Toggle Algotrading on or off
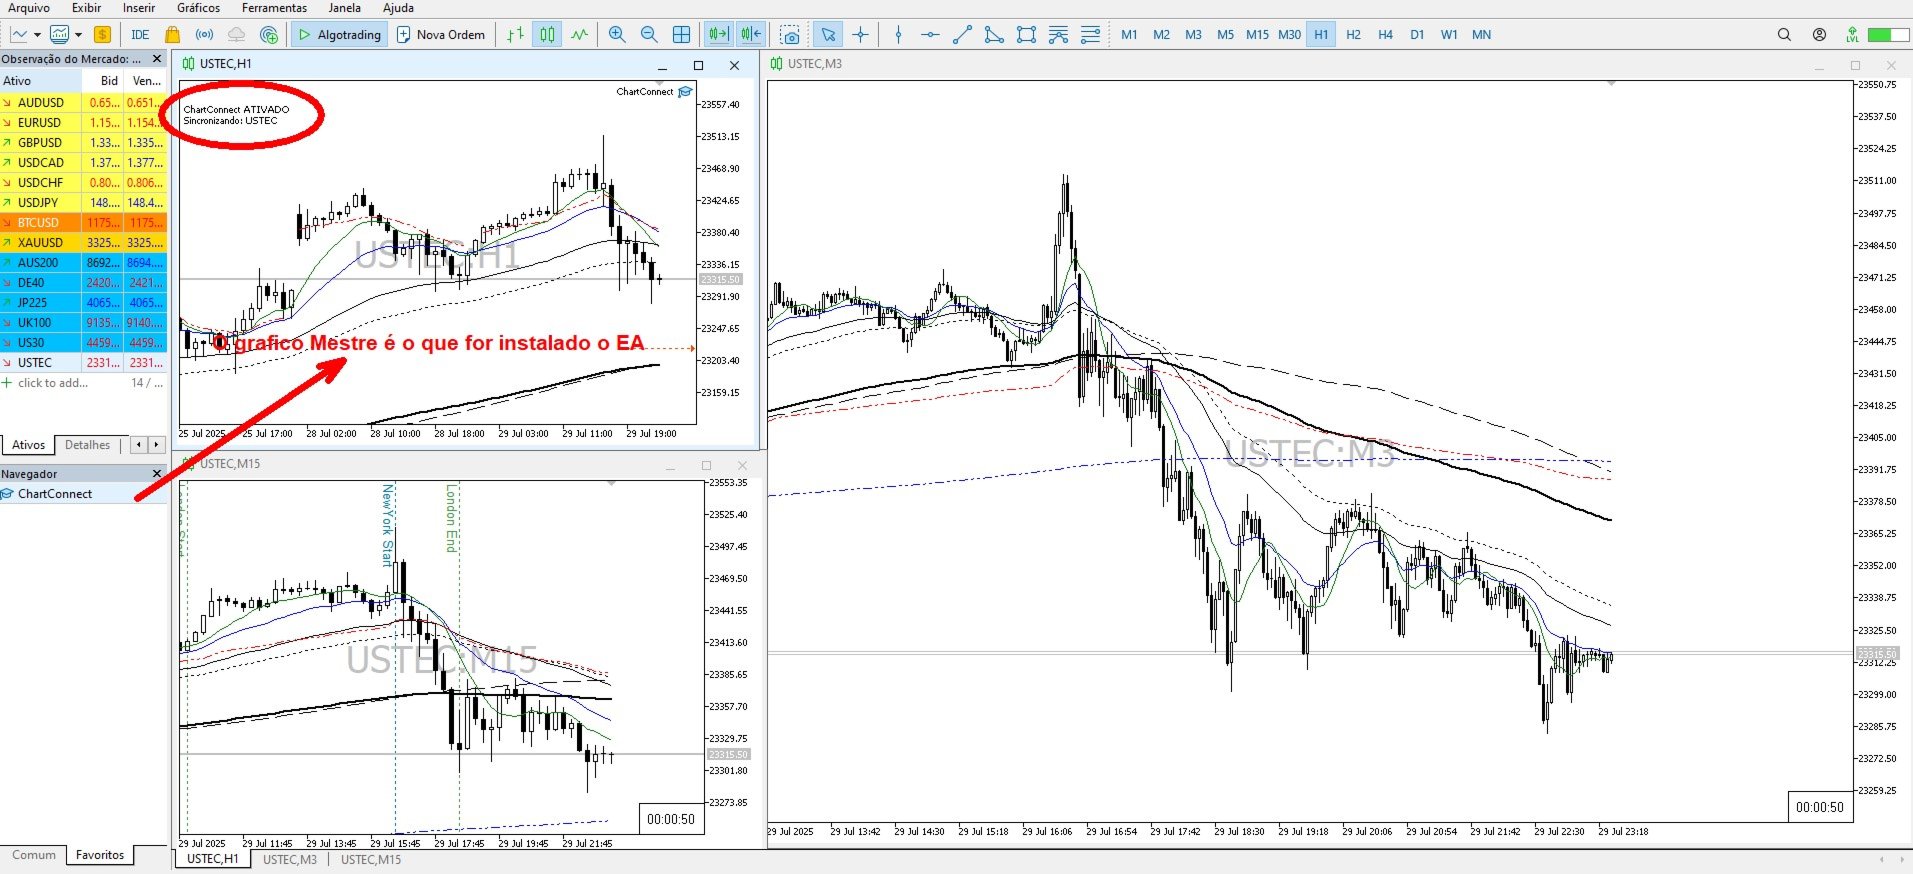The width and height of the screenshot is (1913, 874). coord(340,35)
